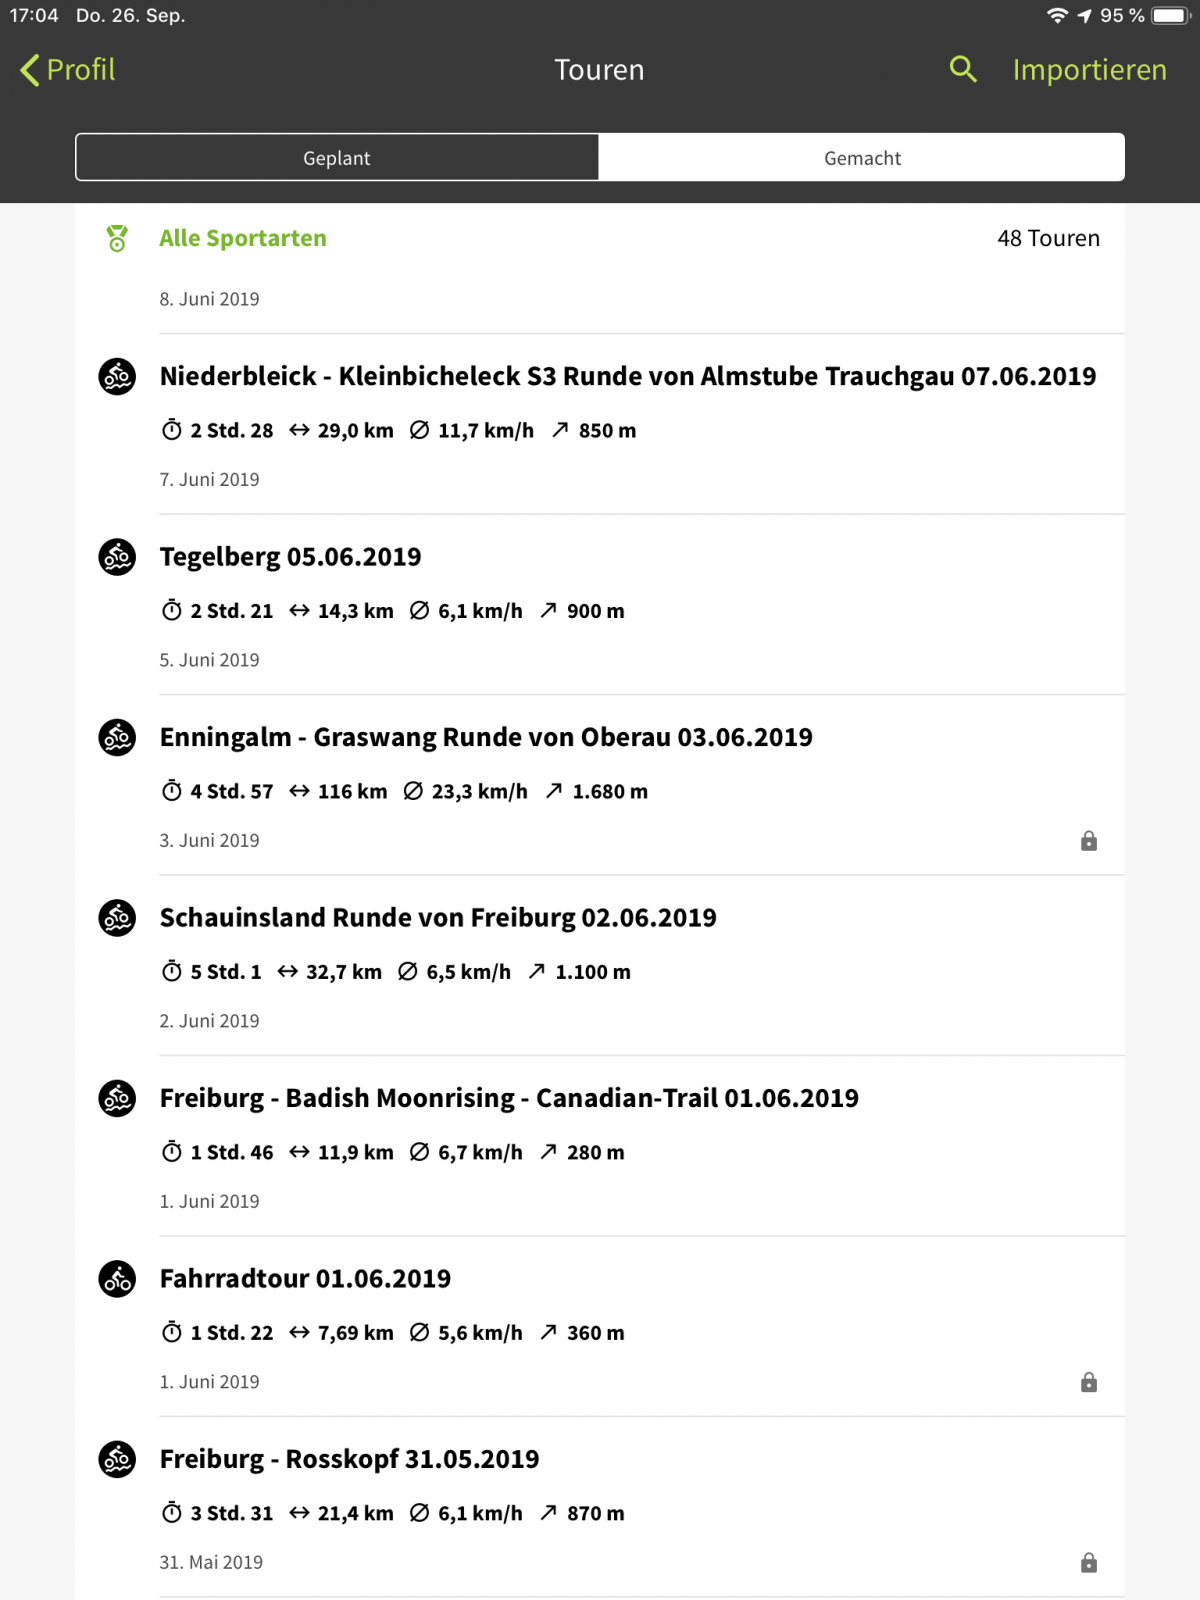Tap the mountain bike icon beside Tegelberg

[117, 557]
